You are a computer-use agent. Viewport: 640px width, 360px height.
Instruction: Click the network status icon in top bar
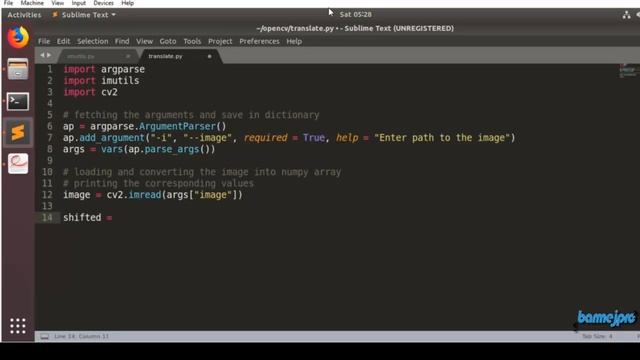pyautogui.click(x=626, y=15)
